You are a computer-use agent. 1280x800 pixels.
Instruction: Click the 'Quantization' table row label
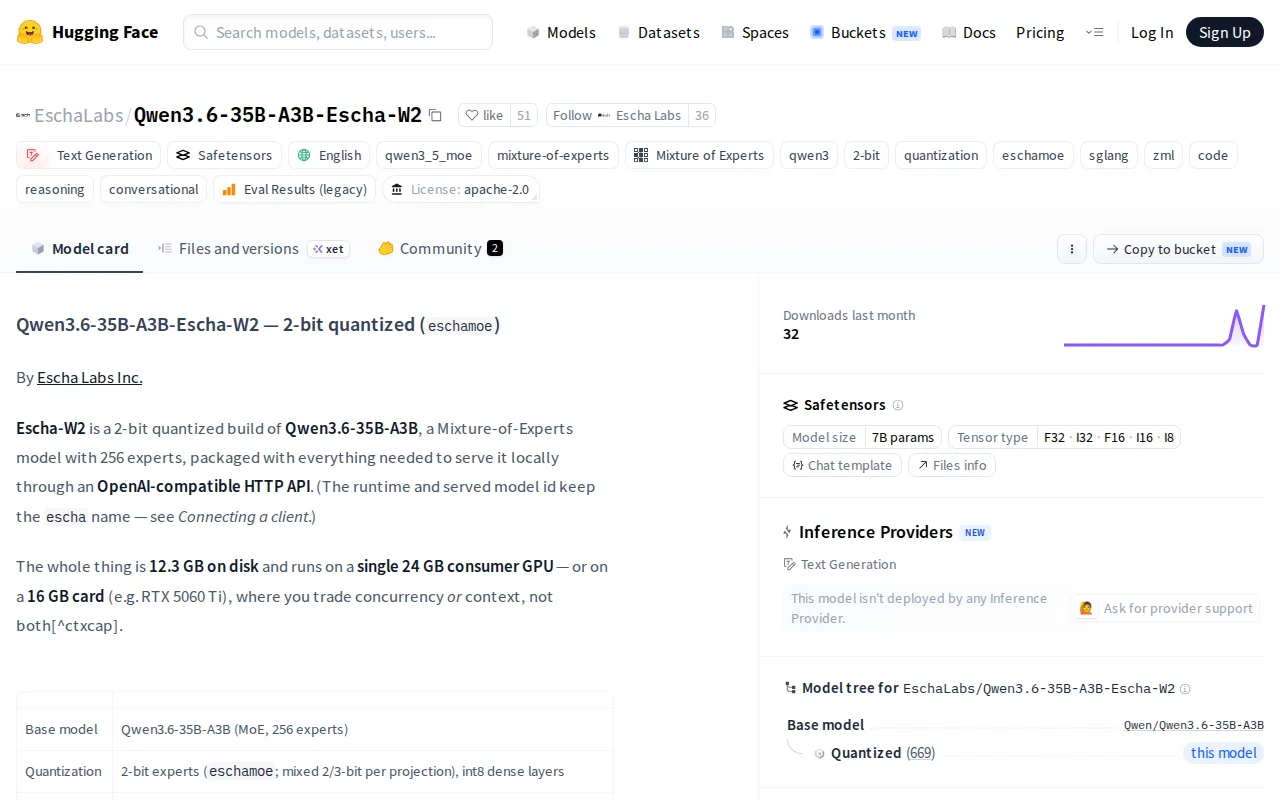click(64, 771)
